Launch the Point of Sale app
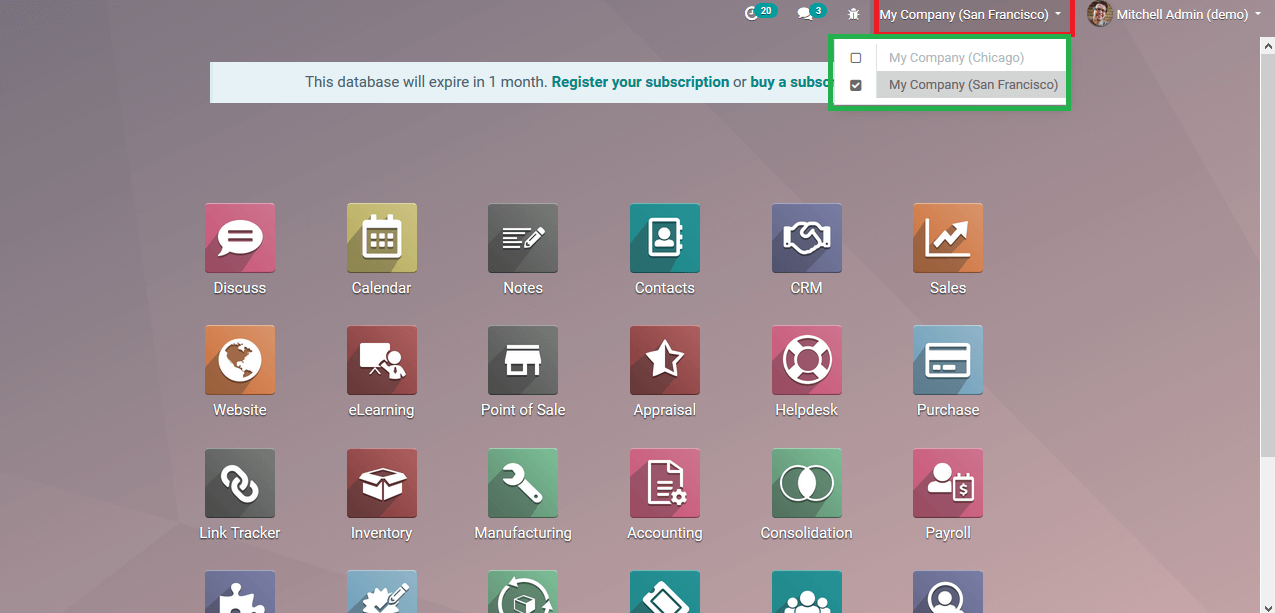The width and height of the screenshot is (1275, 613). (523, 360)
